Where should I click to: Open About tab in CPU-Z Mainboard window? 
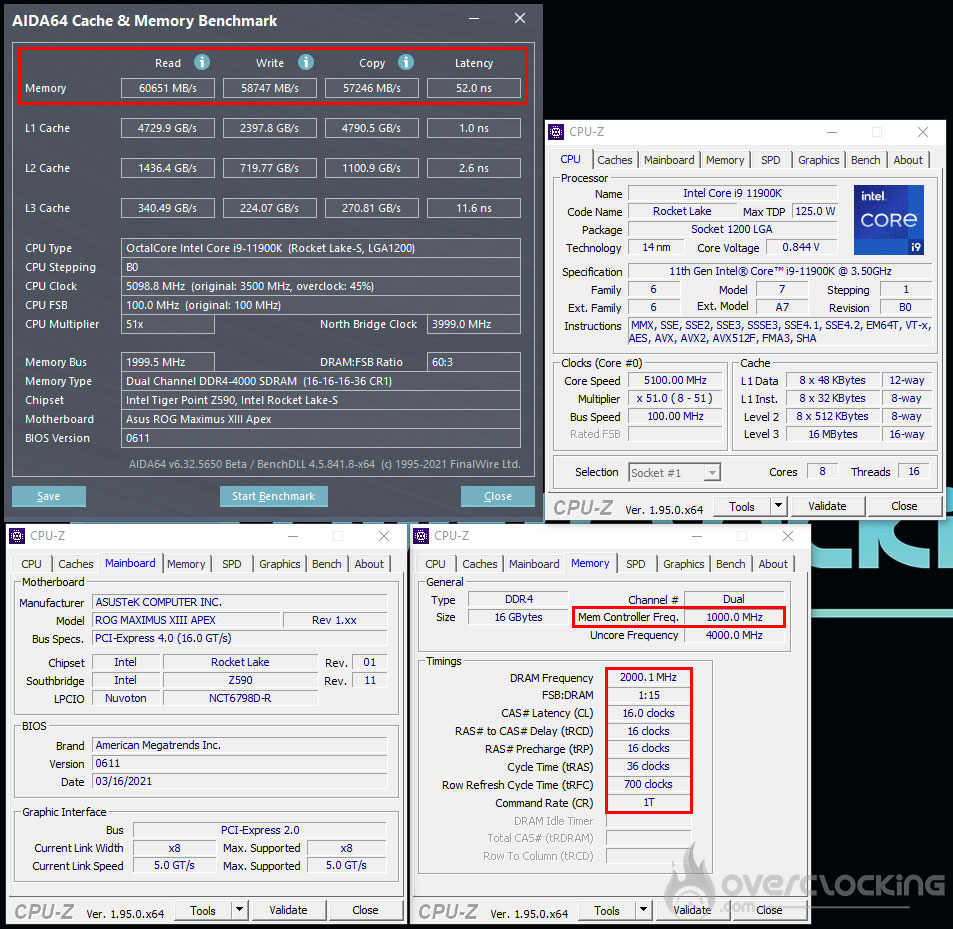pos(369,564)
